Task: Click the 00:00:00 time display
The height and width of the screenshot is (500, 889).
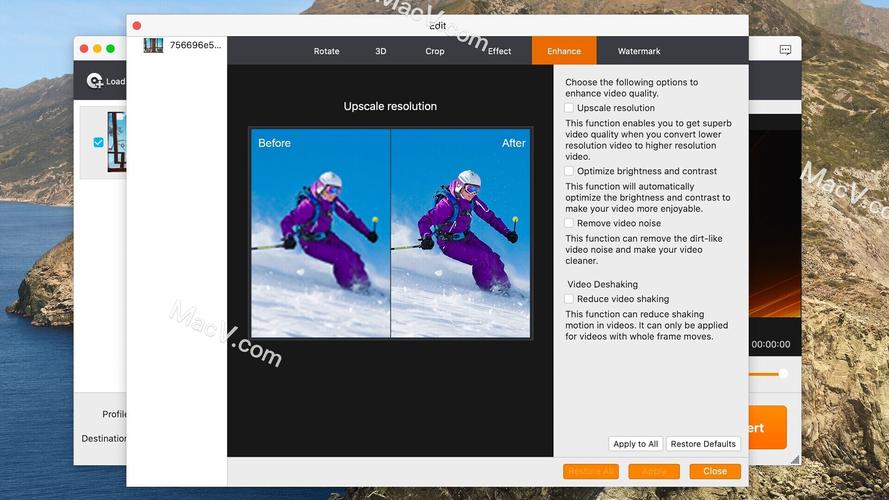Action: (x=771, y=344)
